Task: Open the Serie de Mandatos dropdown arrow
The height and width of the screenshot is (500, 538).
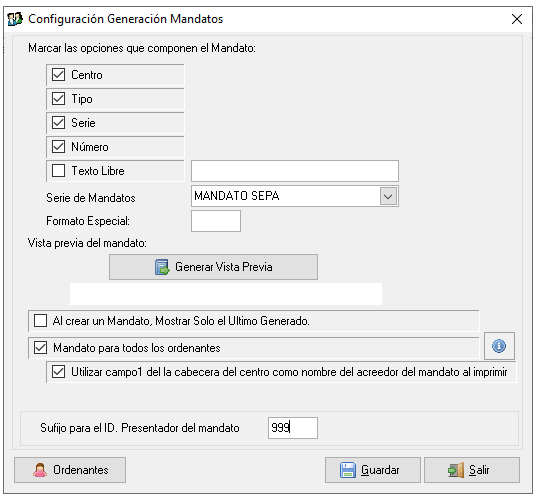Action: tap(388, 196)
